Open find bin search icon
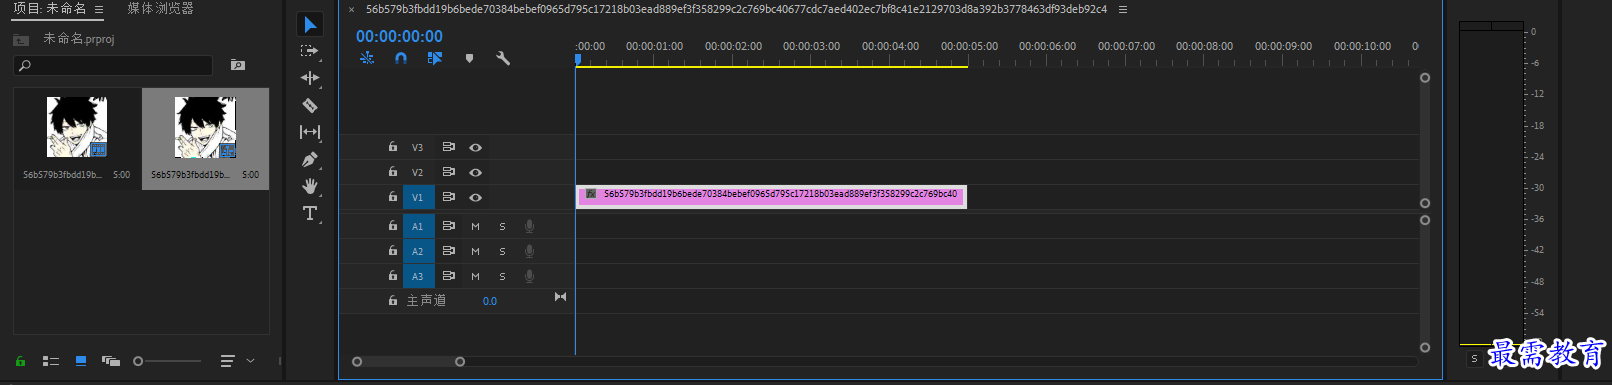The height and width of the screenshot is (385, 1612). click(x=238, y=65)
